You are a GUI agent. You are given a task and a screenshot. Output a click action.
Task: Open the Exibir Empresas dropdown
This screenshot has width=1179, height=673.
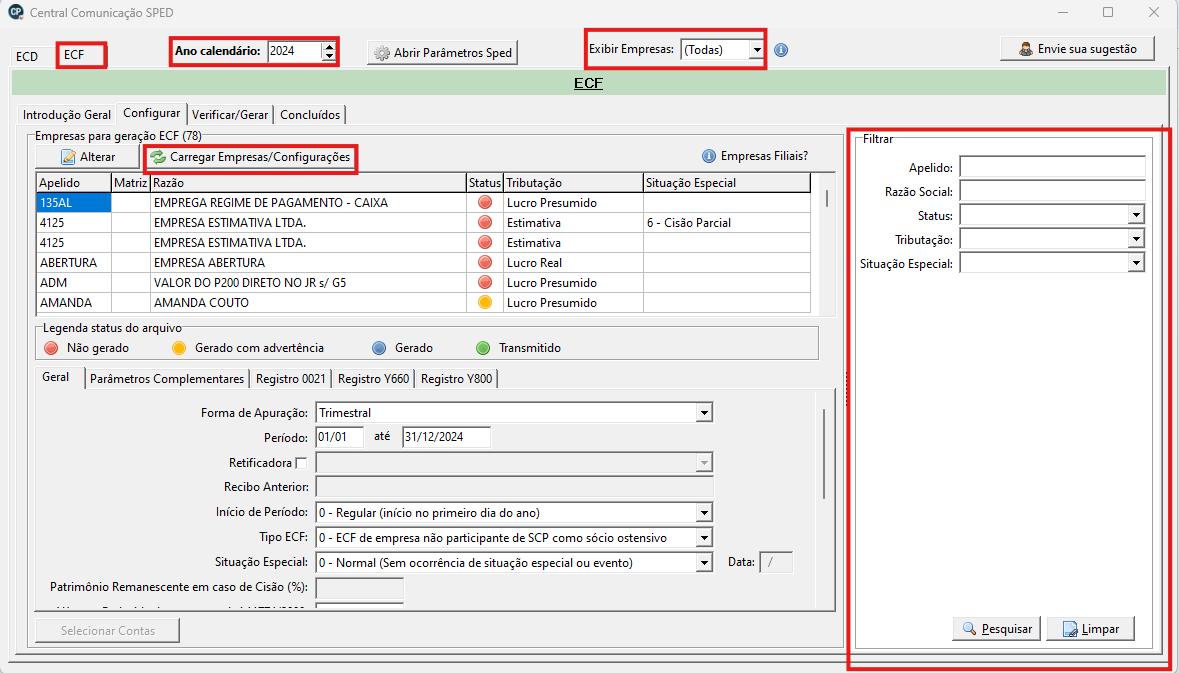coord(756,49)
